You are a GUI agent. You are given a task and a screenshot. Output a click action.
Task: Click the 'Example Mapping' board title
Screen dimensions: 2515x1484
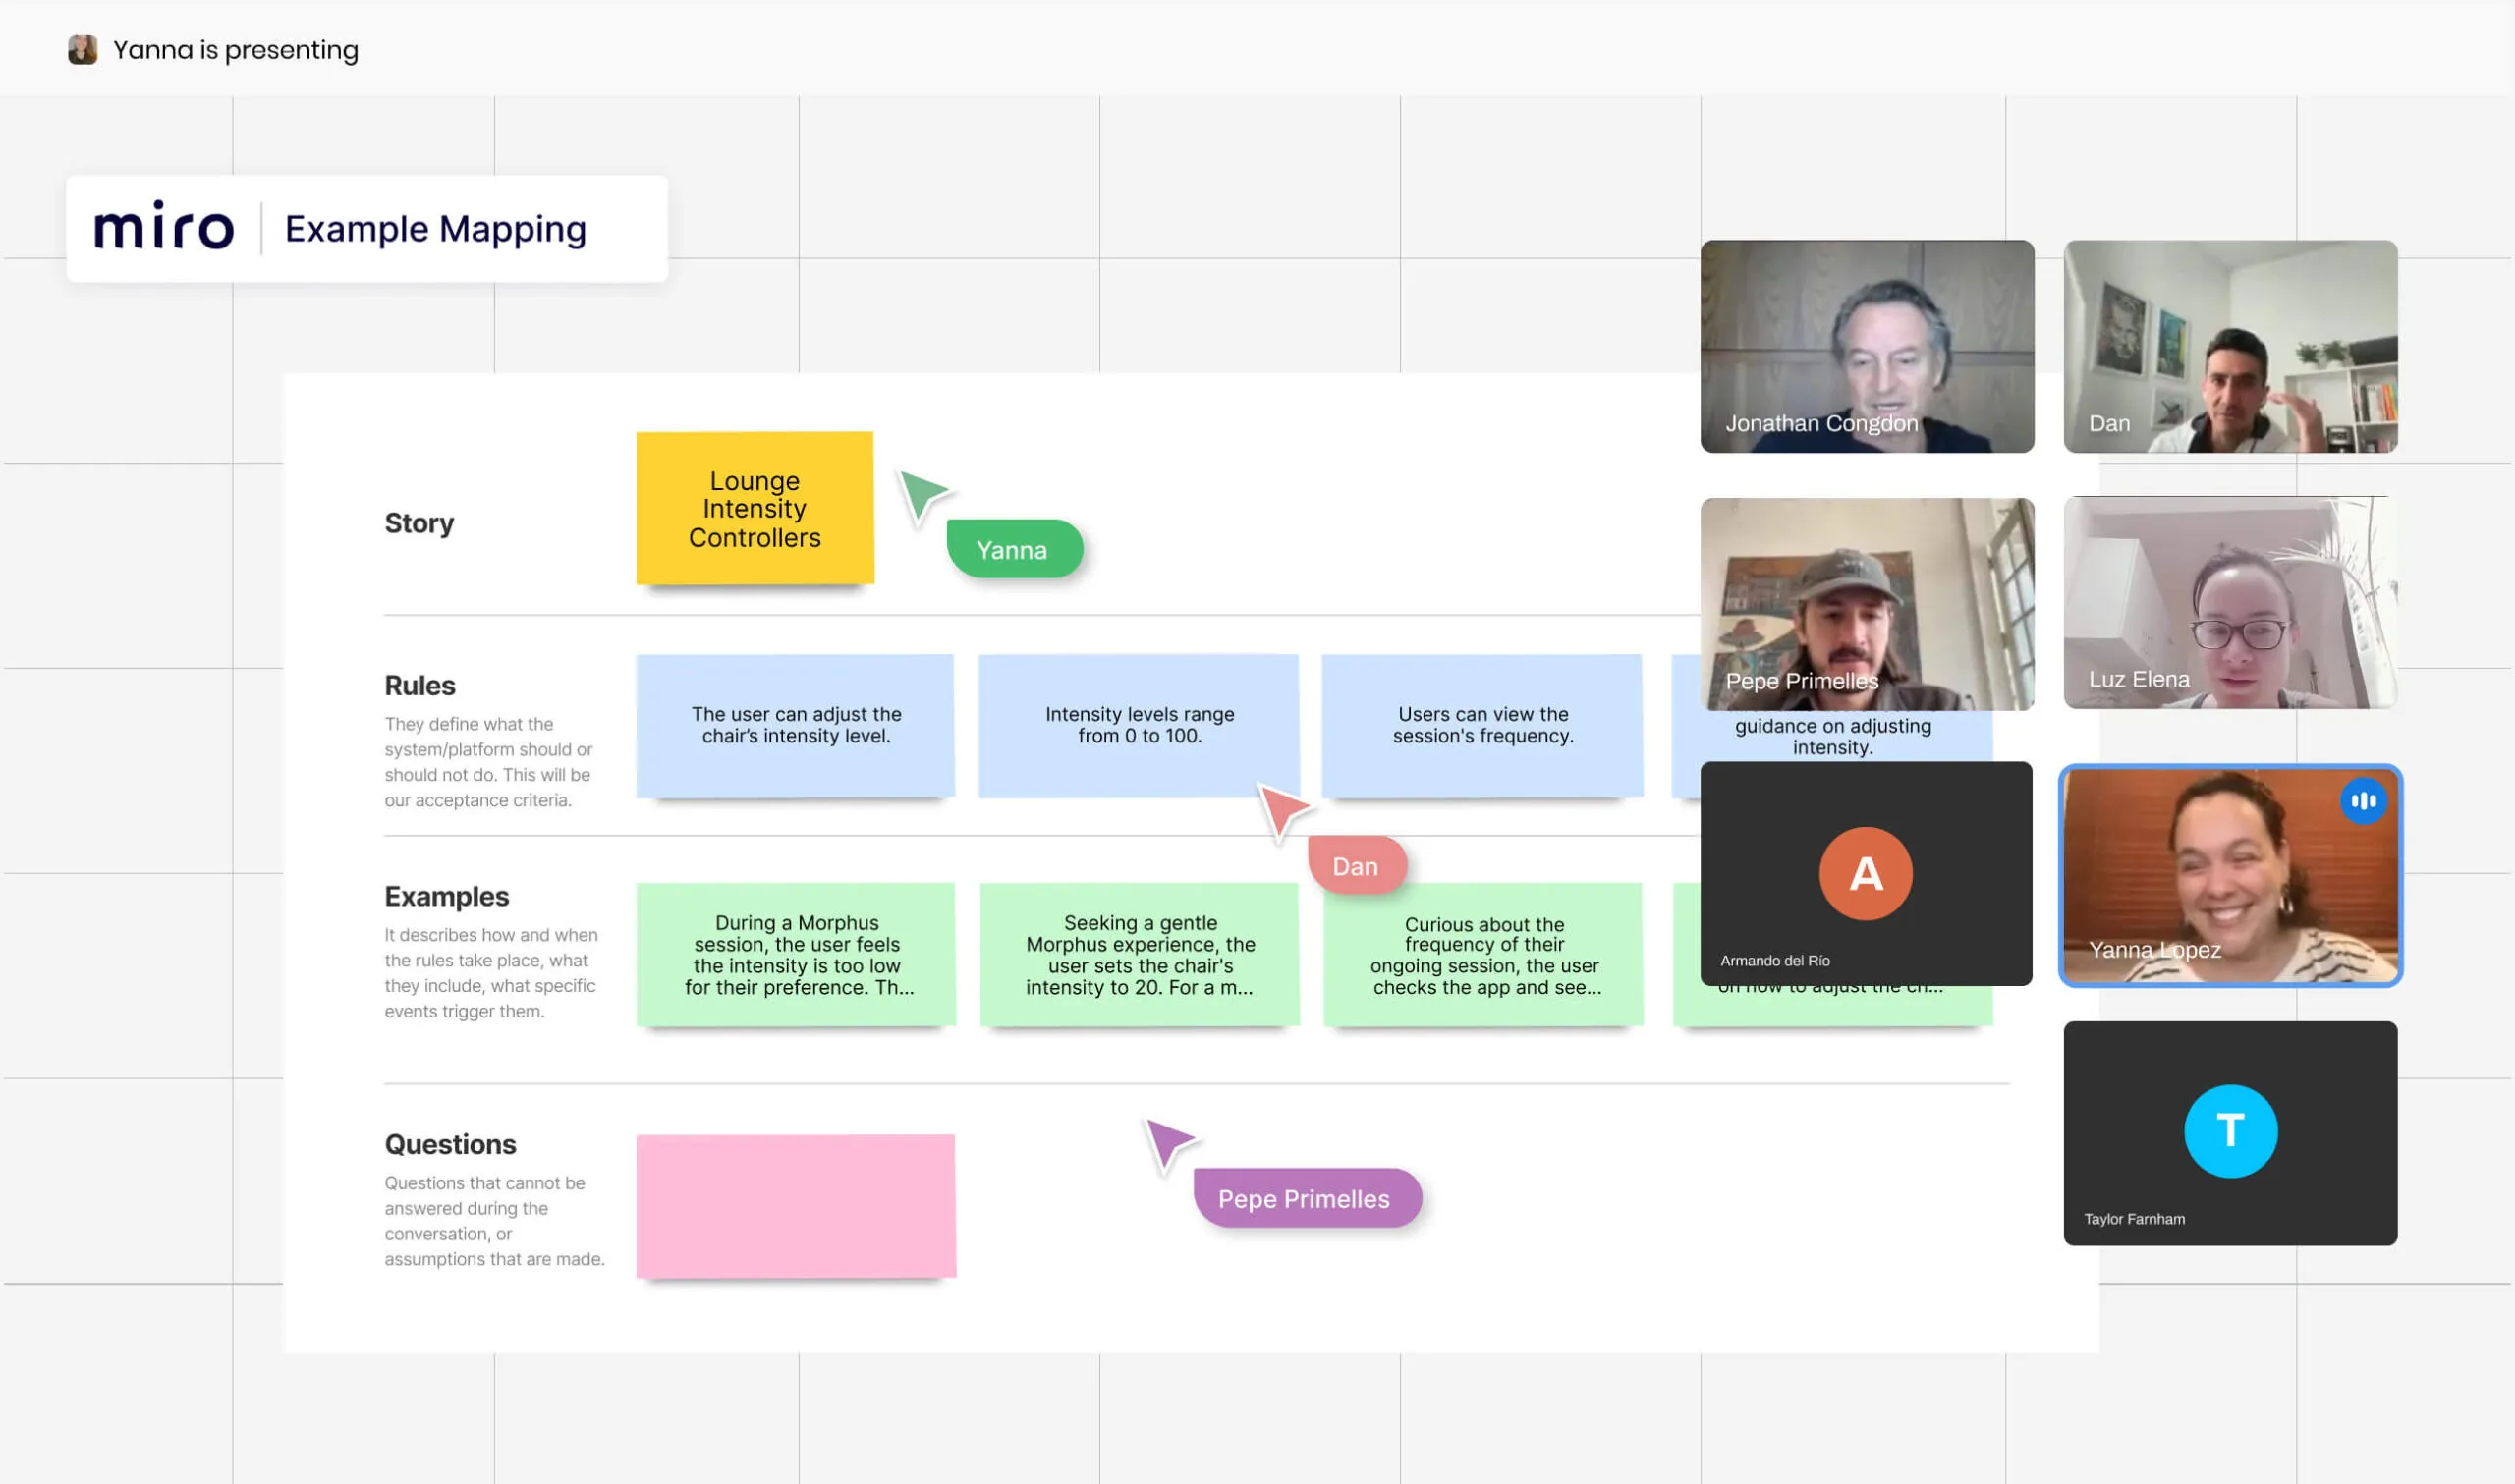click(436, 229)
